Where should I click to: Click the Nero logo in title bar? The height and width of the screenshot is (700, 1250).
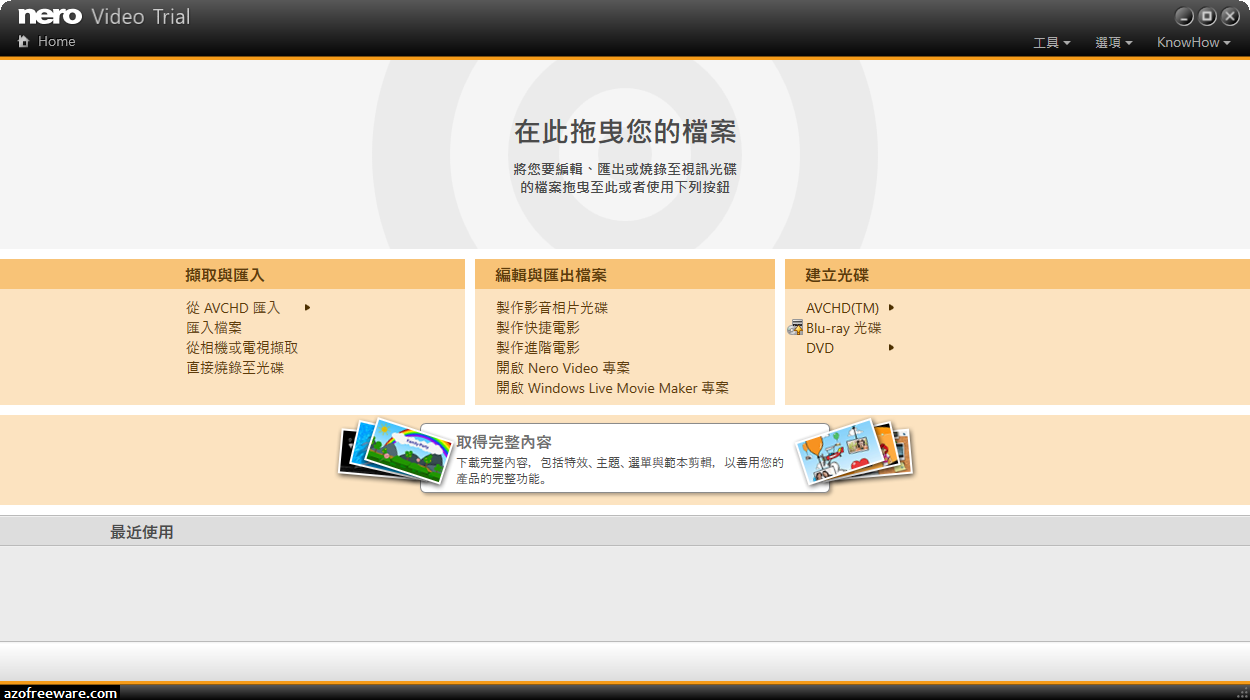[50, 16]
